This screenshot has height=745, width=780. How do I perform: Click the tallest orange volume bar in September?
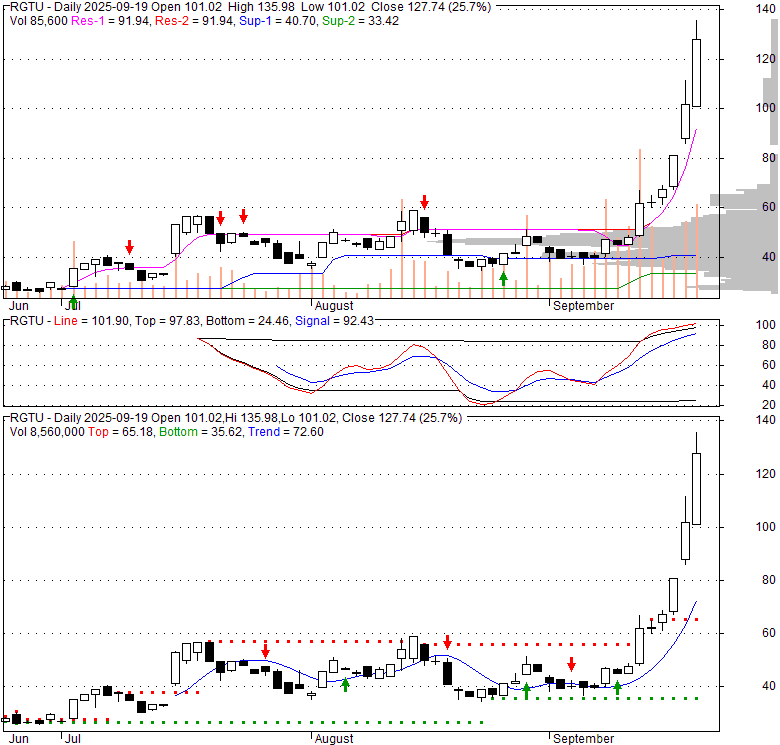point(640,223)
